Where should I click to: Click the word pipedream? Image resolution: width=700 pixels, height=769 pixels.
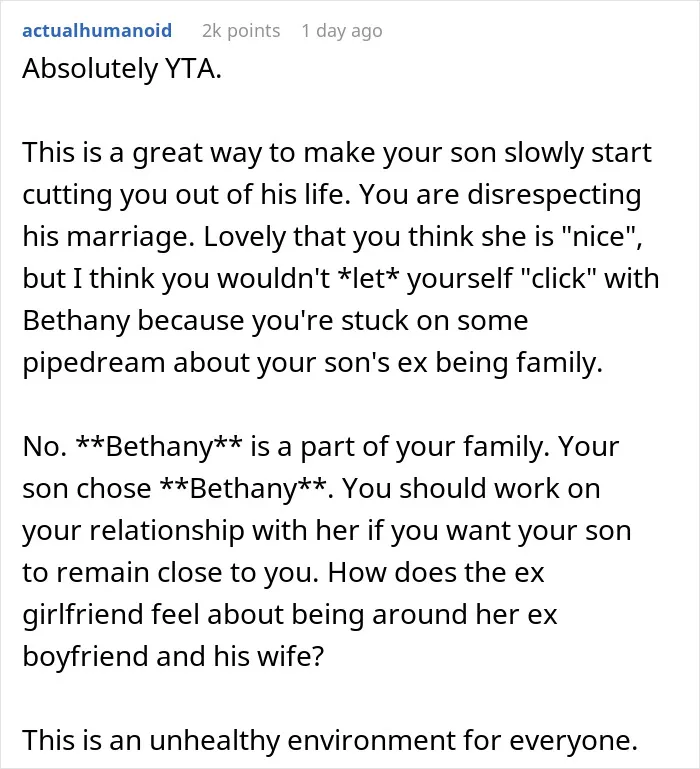(x=94, y=363)
